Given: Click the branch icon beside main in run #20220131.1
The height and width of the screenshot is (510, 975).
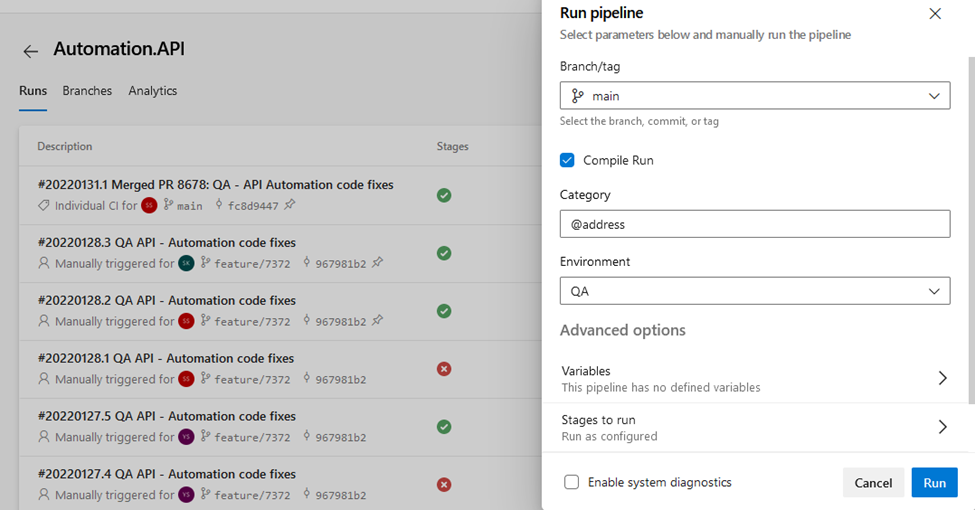Looking at the screenshot, I should (x=169, y=205).
